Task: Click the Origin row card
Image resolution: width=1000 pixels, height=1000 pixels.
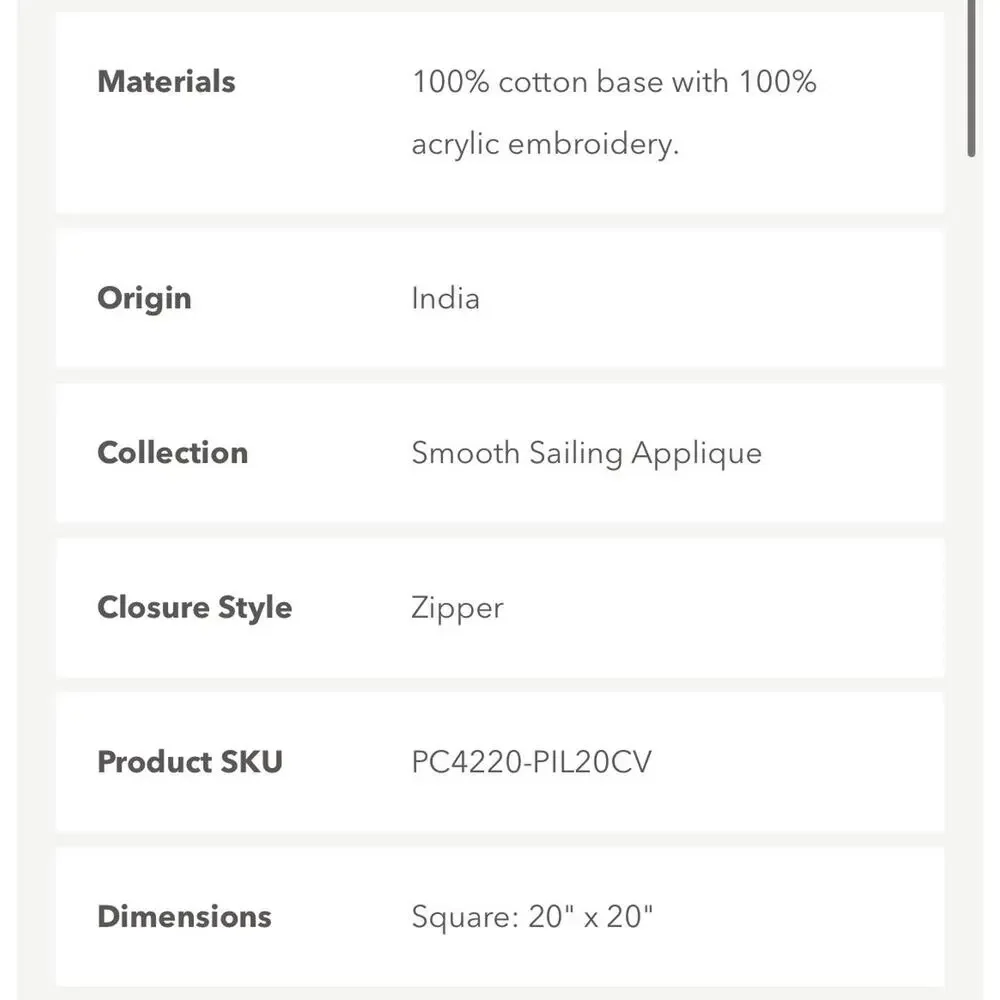Action: pyautogui.click(x=499, y=298)
